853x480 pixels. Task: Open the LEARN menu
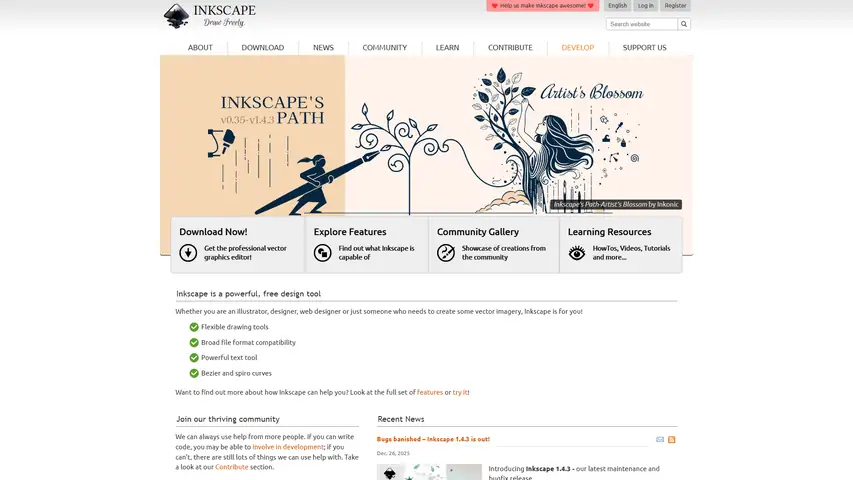[447, 47]
